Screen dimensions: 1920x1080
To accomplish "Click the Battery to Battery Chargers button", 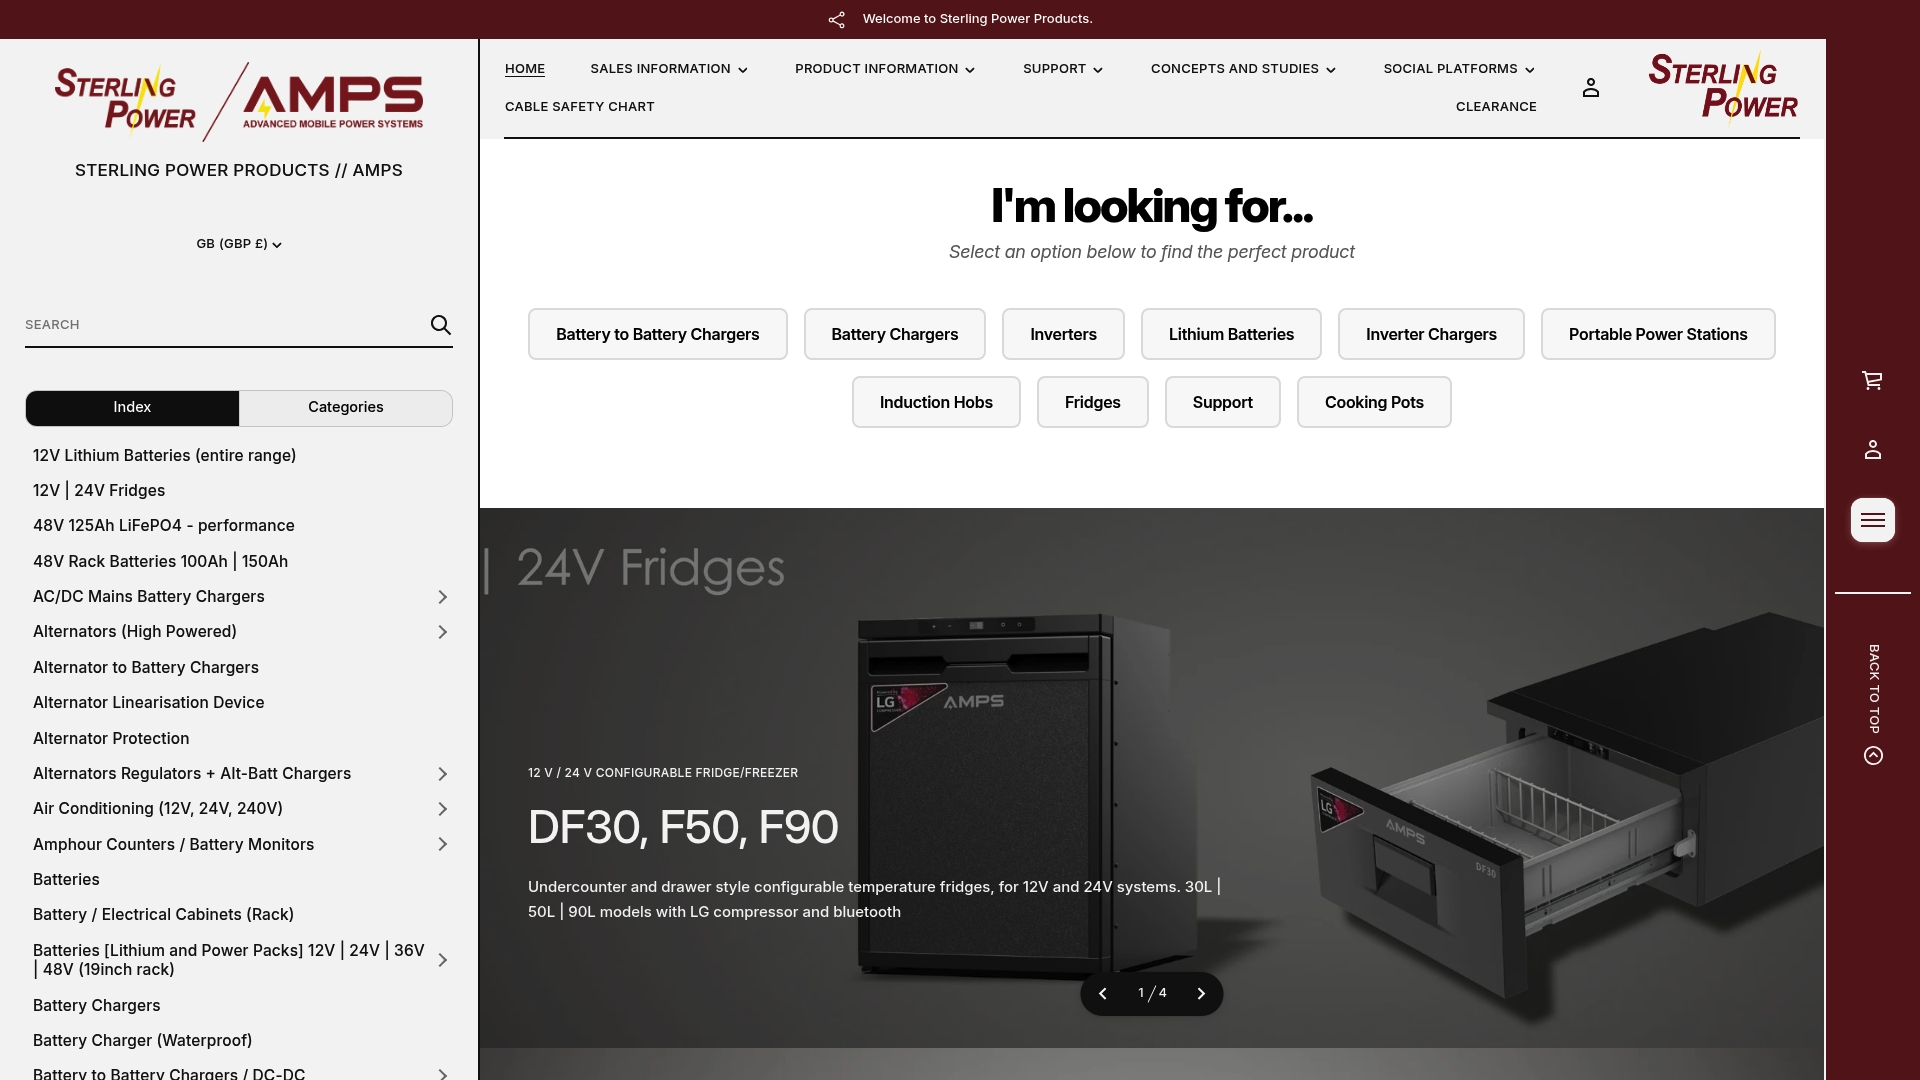I will pyautogui.click(x=658, y=334).
